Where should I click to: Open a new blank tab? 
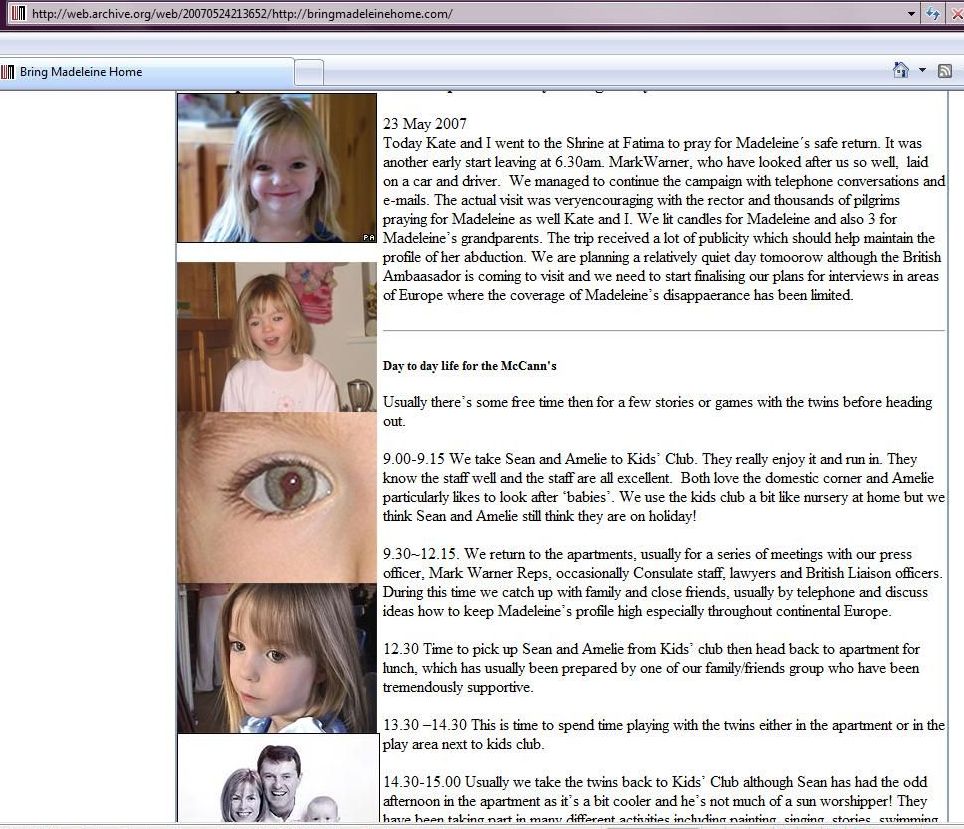(x=310, y=72)
